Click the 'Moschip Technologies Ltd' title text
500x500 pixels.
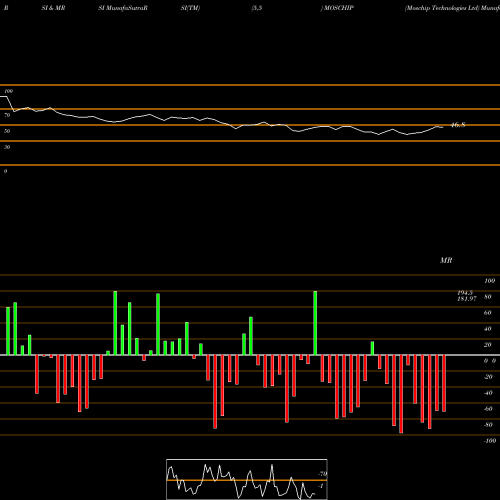(442, 8)
